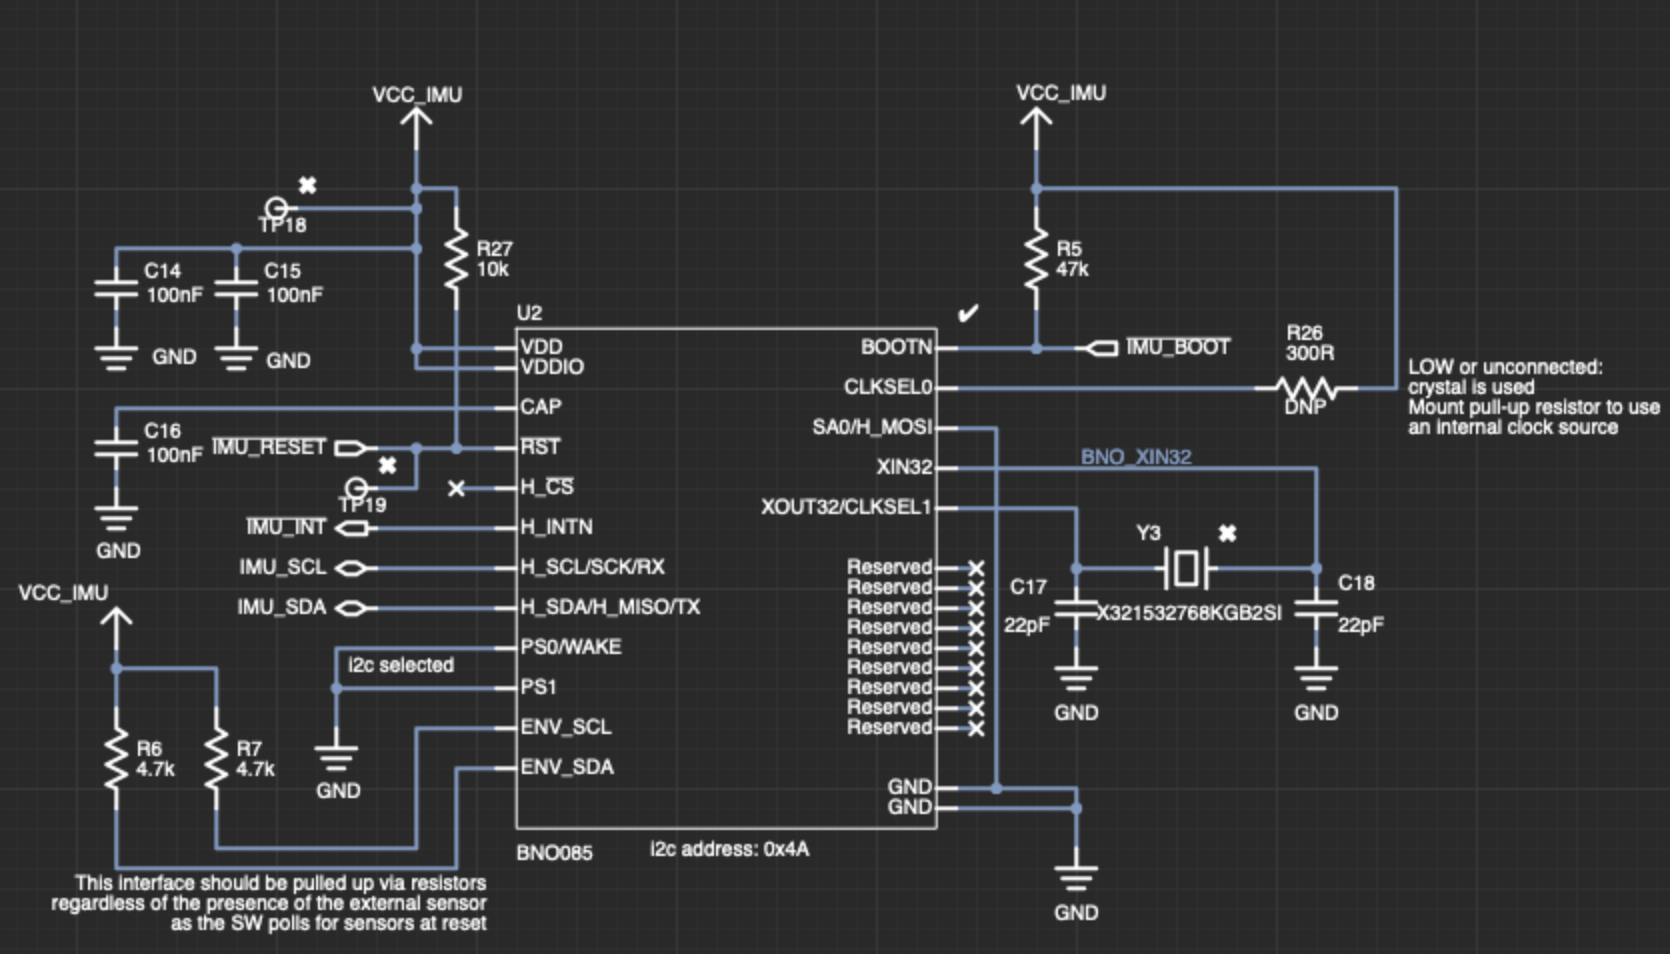
Task: Click the PS0/WAKE pin label
Action: point(571,647)
